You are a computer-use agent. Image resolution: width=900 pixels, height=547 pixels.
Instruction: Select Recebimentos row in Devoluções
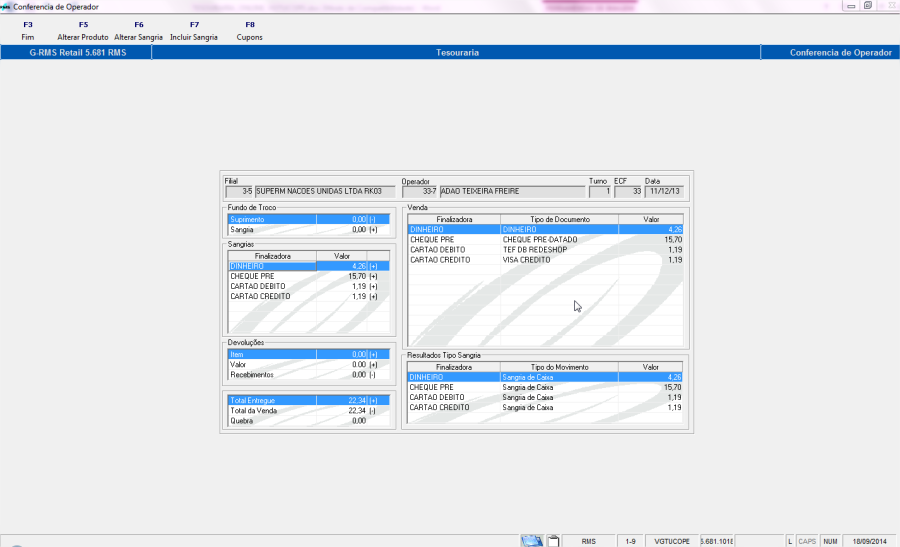tap(309, 375)
